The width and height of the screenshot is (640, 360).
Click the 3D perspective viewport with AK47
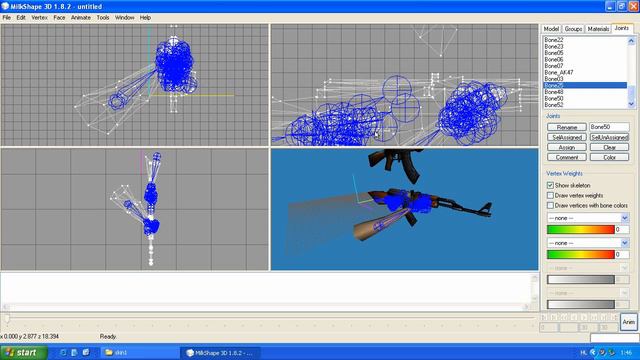tap(404, 209)
